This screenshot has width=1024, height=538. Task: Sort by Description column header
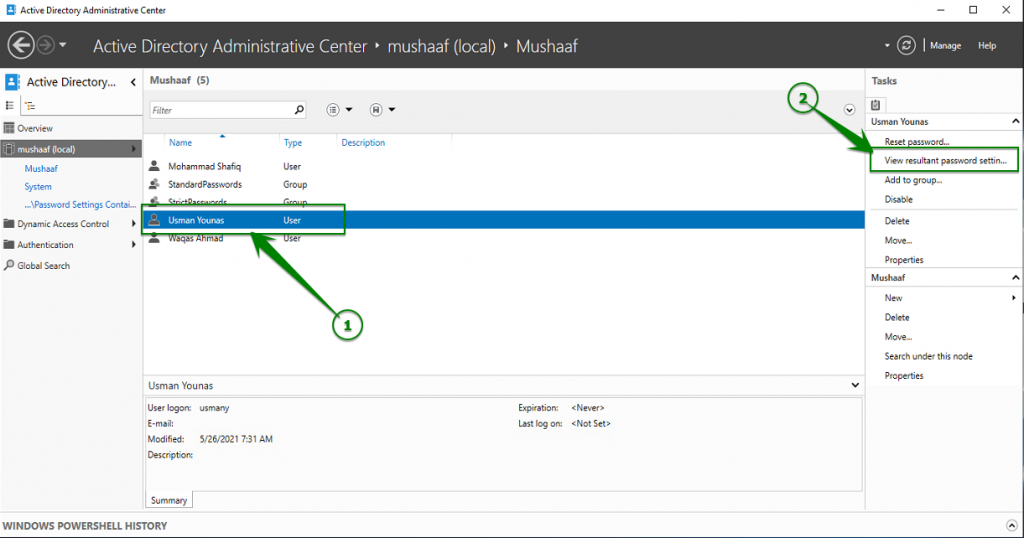pyautogui.click(x=363, y=143)
